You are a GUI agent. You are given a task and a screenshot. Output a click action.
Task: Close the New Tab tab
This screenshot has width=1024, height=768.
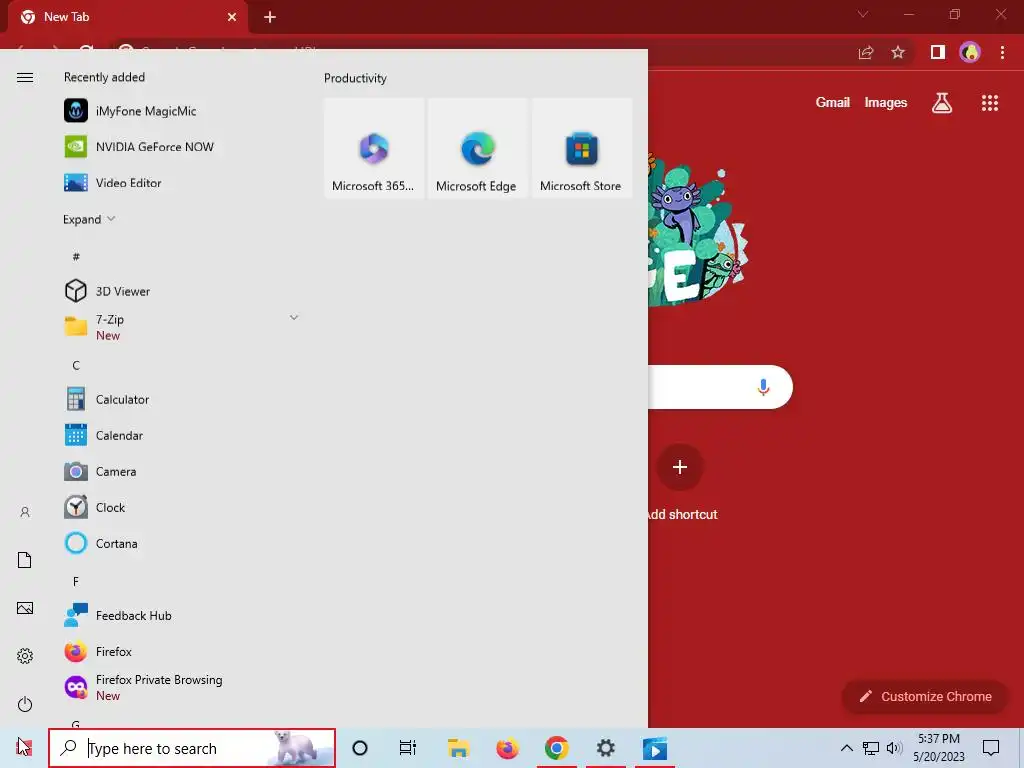[x=232, y=17]
